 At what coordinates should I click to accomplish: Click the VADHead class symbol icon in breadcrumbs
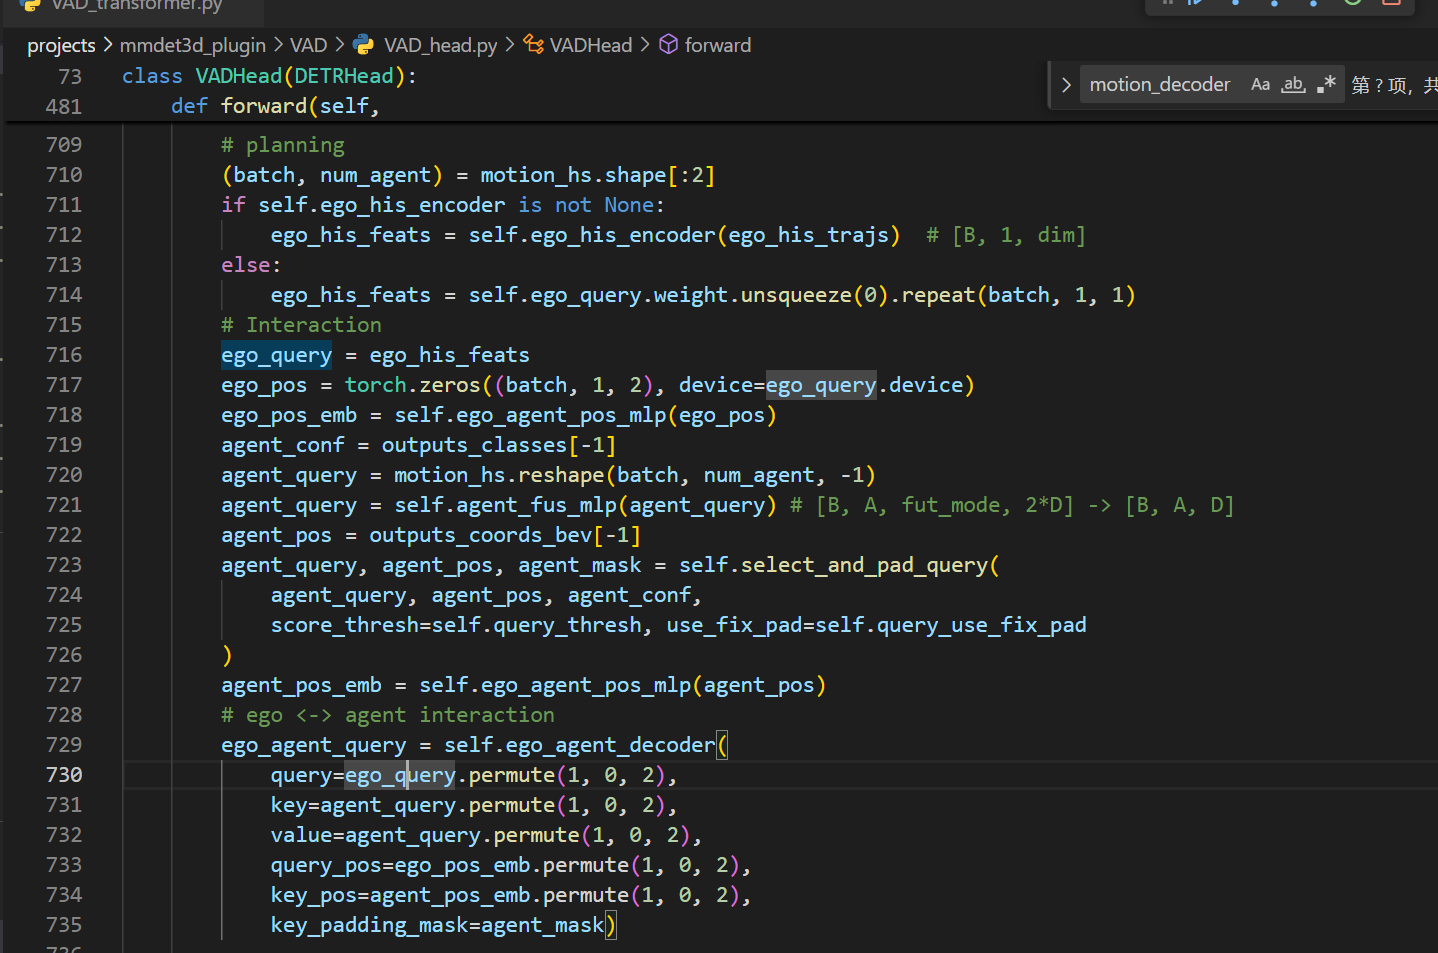pos(534,45)
